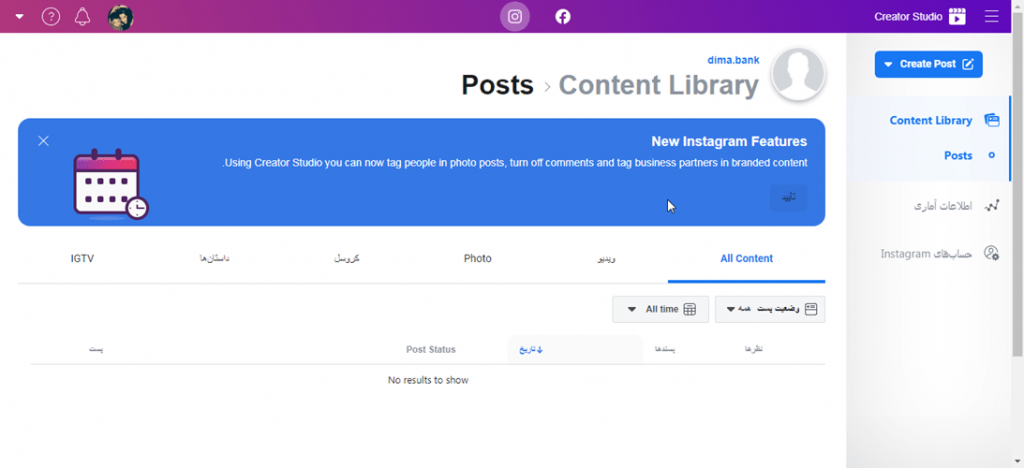
Task: Select Posts in the sidebar
Action: pyautogui.click(x=958, y=155)
